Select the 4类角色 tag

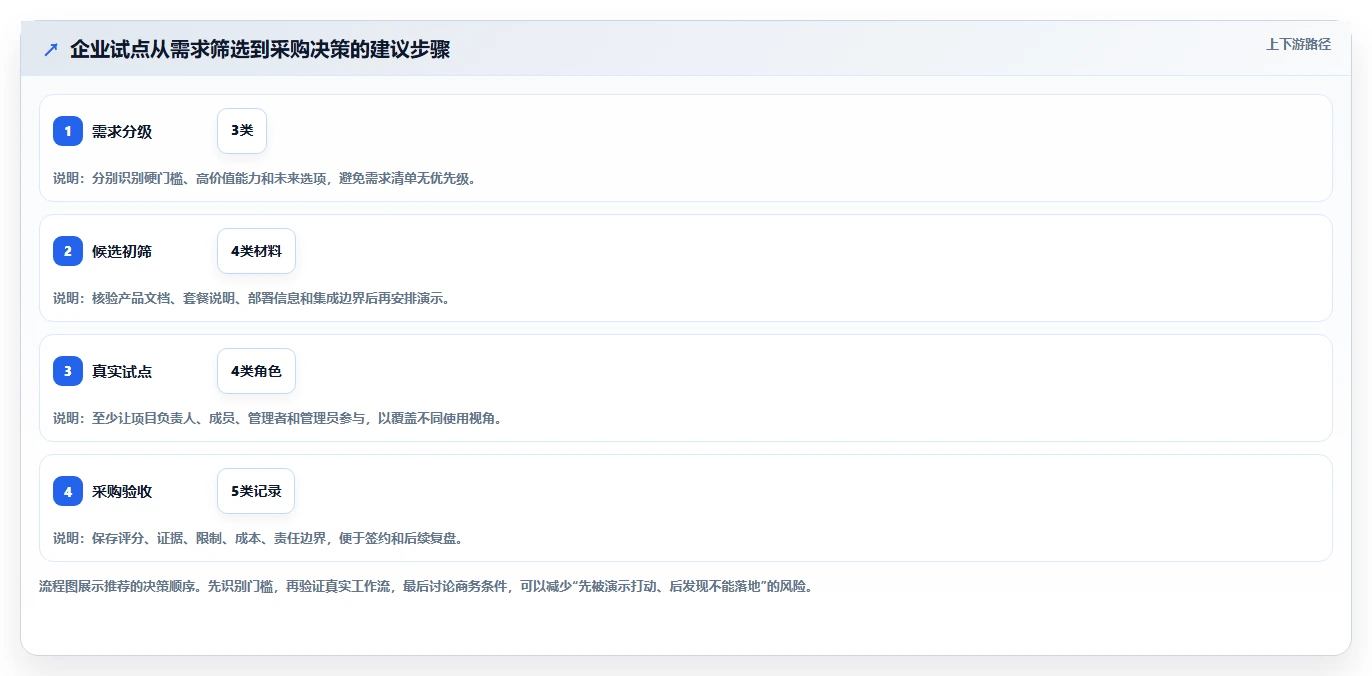pos(256,371)
